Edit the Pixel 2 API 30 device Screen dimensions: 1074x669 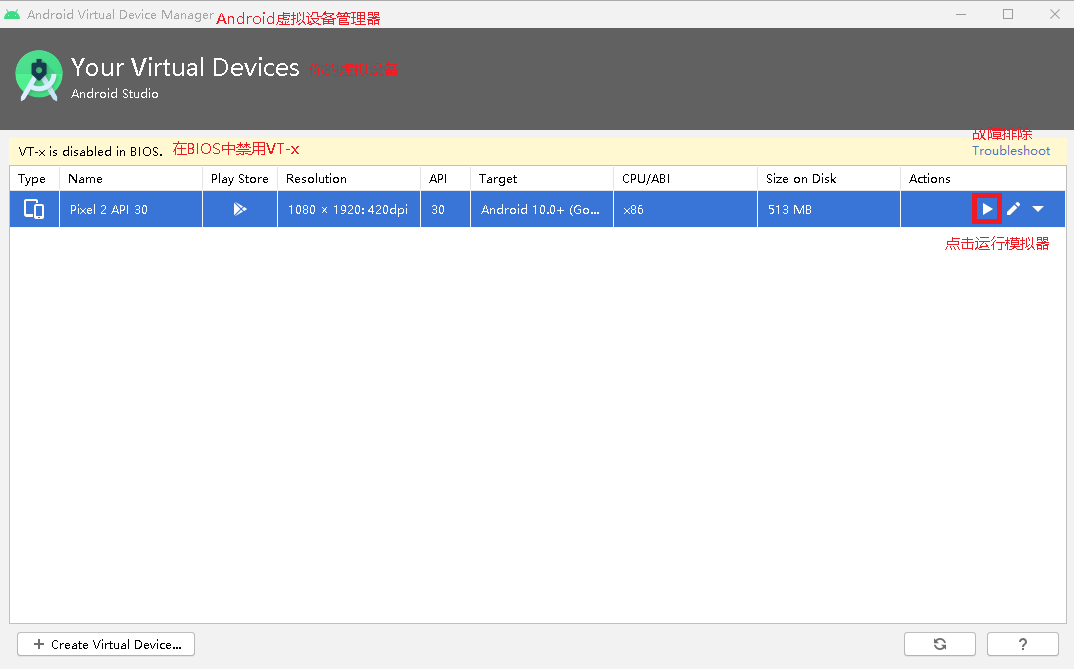click(x=1014, y=209)
